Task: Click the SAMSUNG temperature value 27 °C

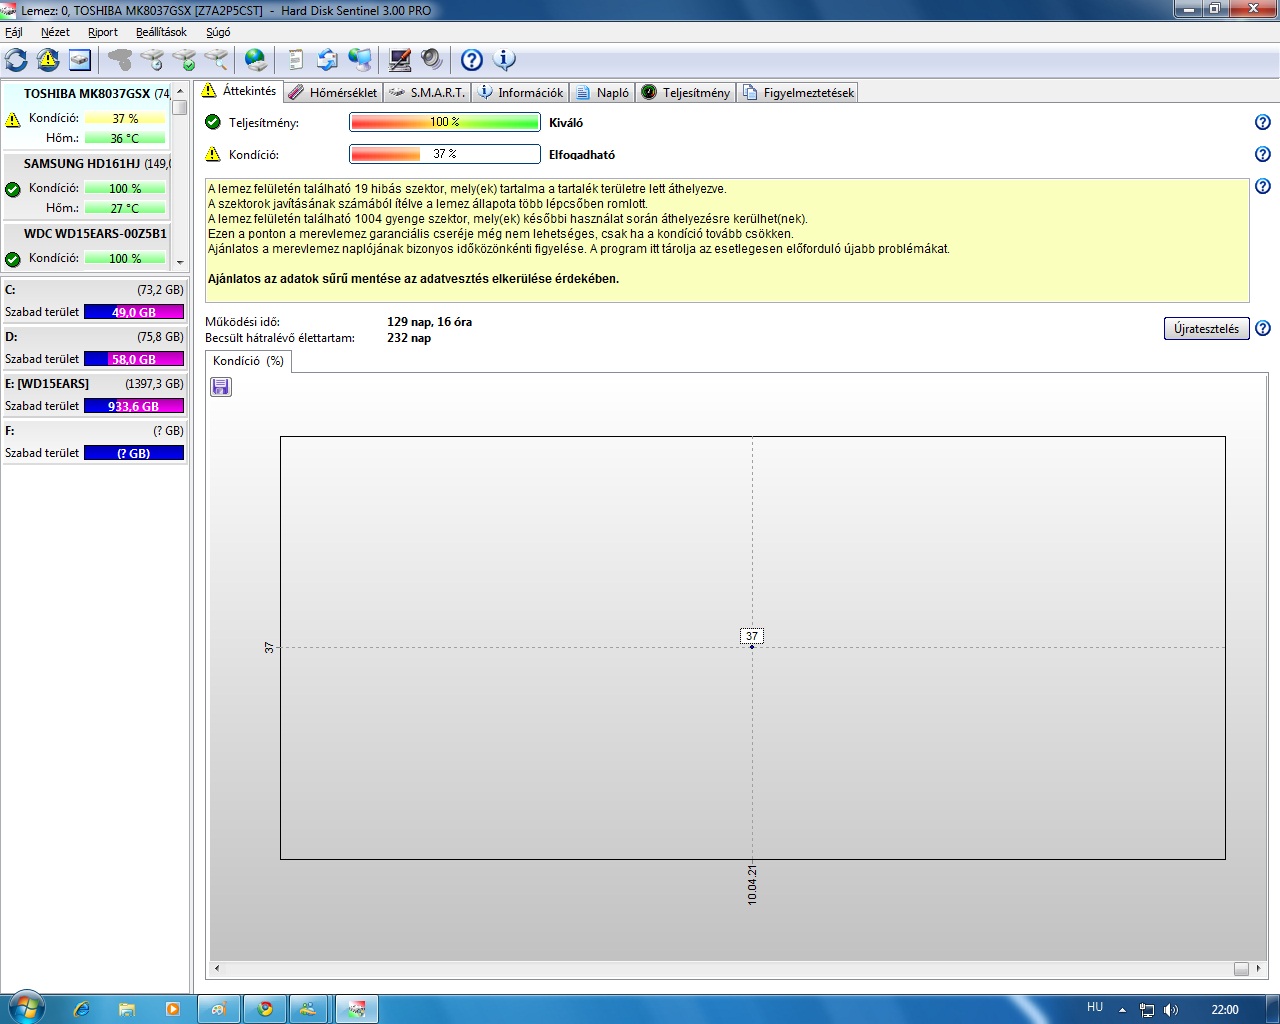Action: tap(125, 209)
